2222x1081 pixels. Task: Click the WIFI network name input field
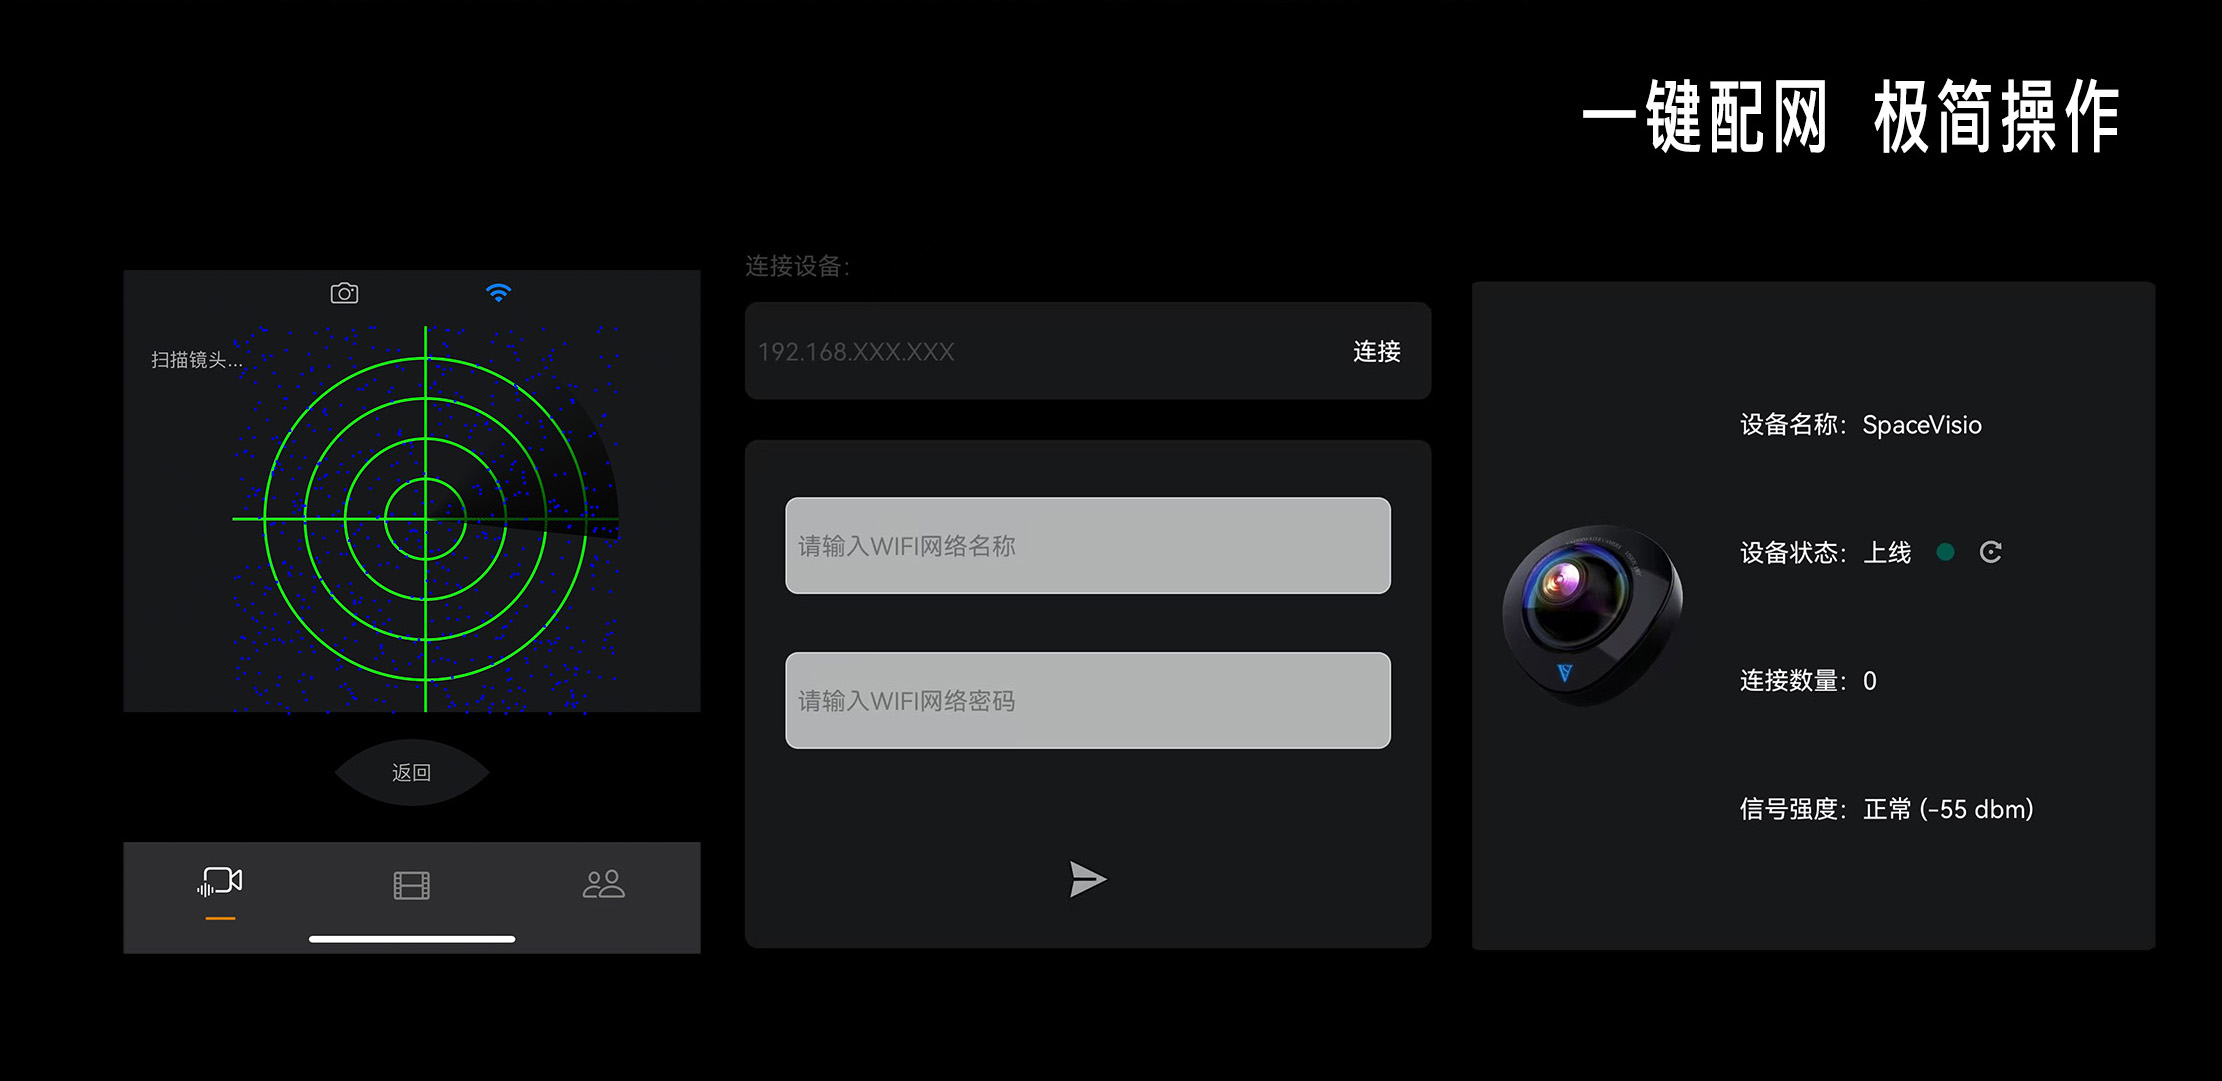1088,545
